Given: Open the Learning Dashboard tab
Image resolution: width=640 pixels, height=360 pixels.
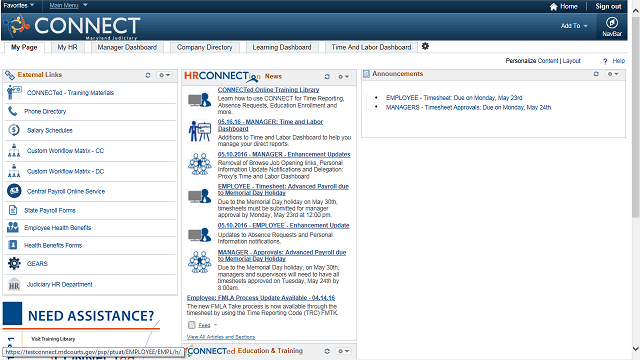Looking at the screenshot, I should point(282,47).
